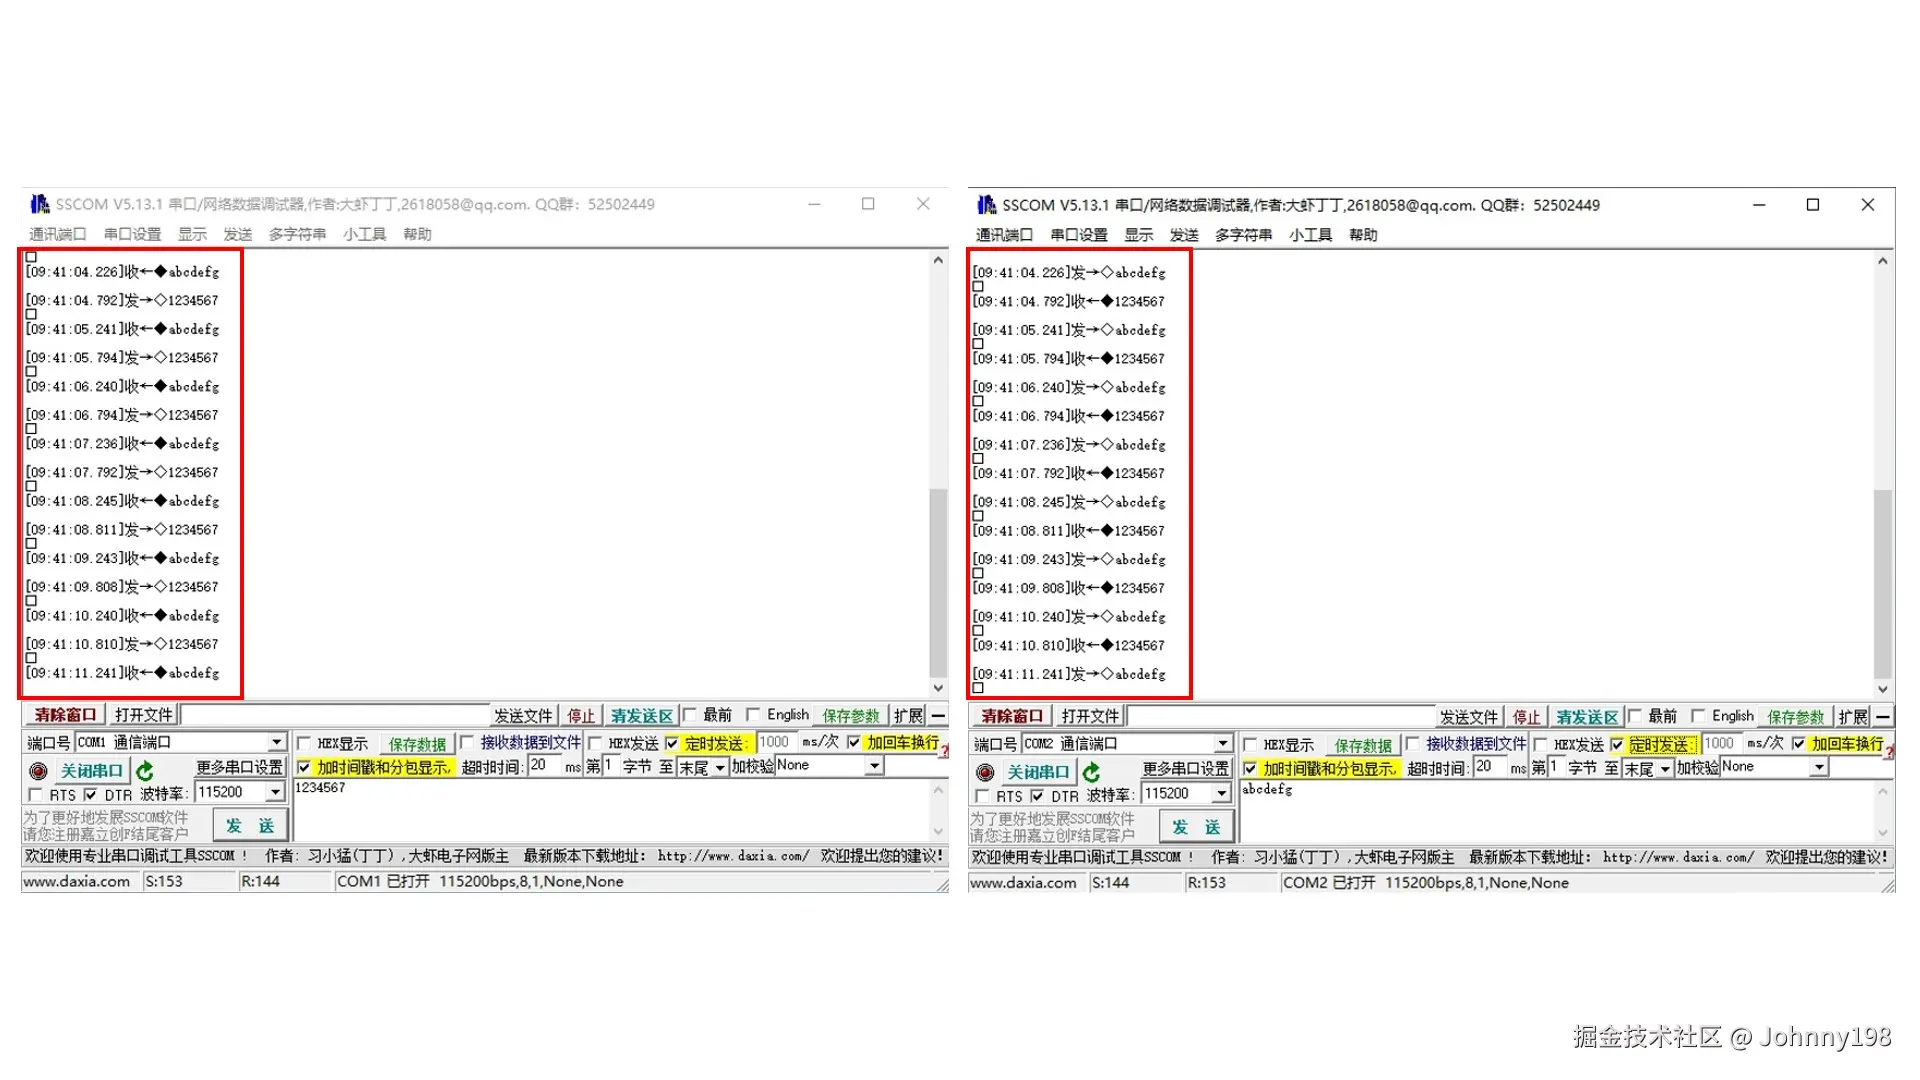Click SSCOM app icon in right window title
Screen dimensions: 1920x1080
(x=986, y=205)
